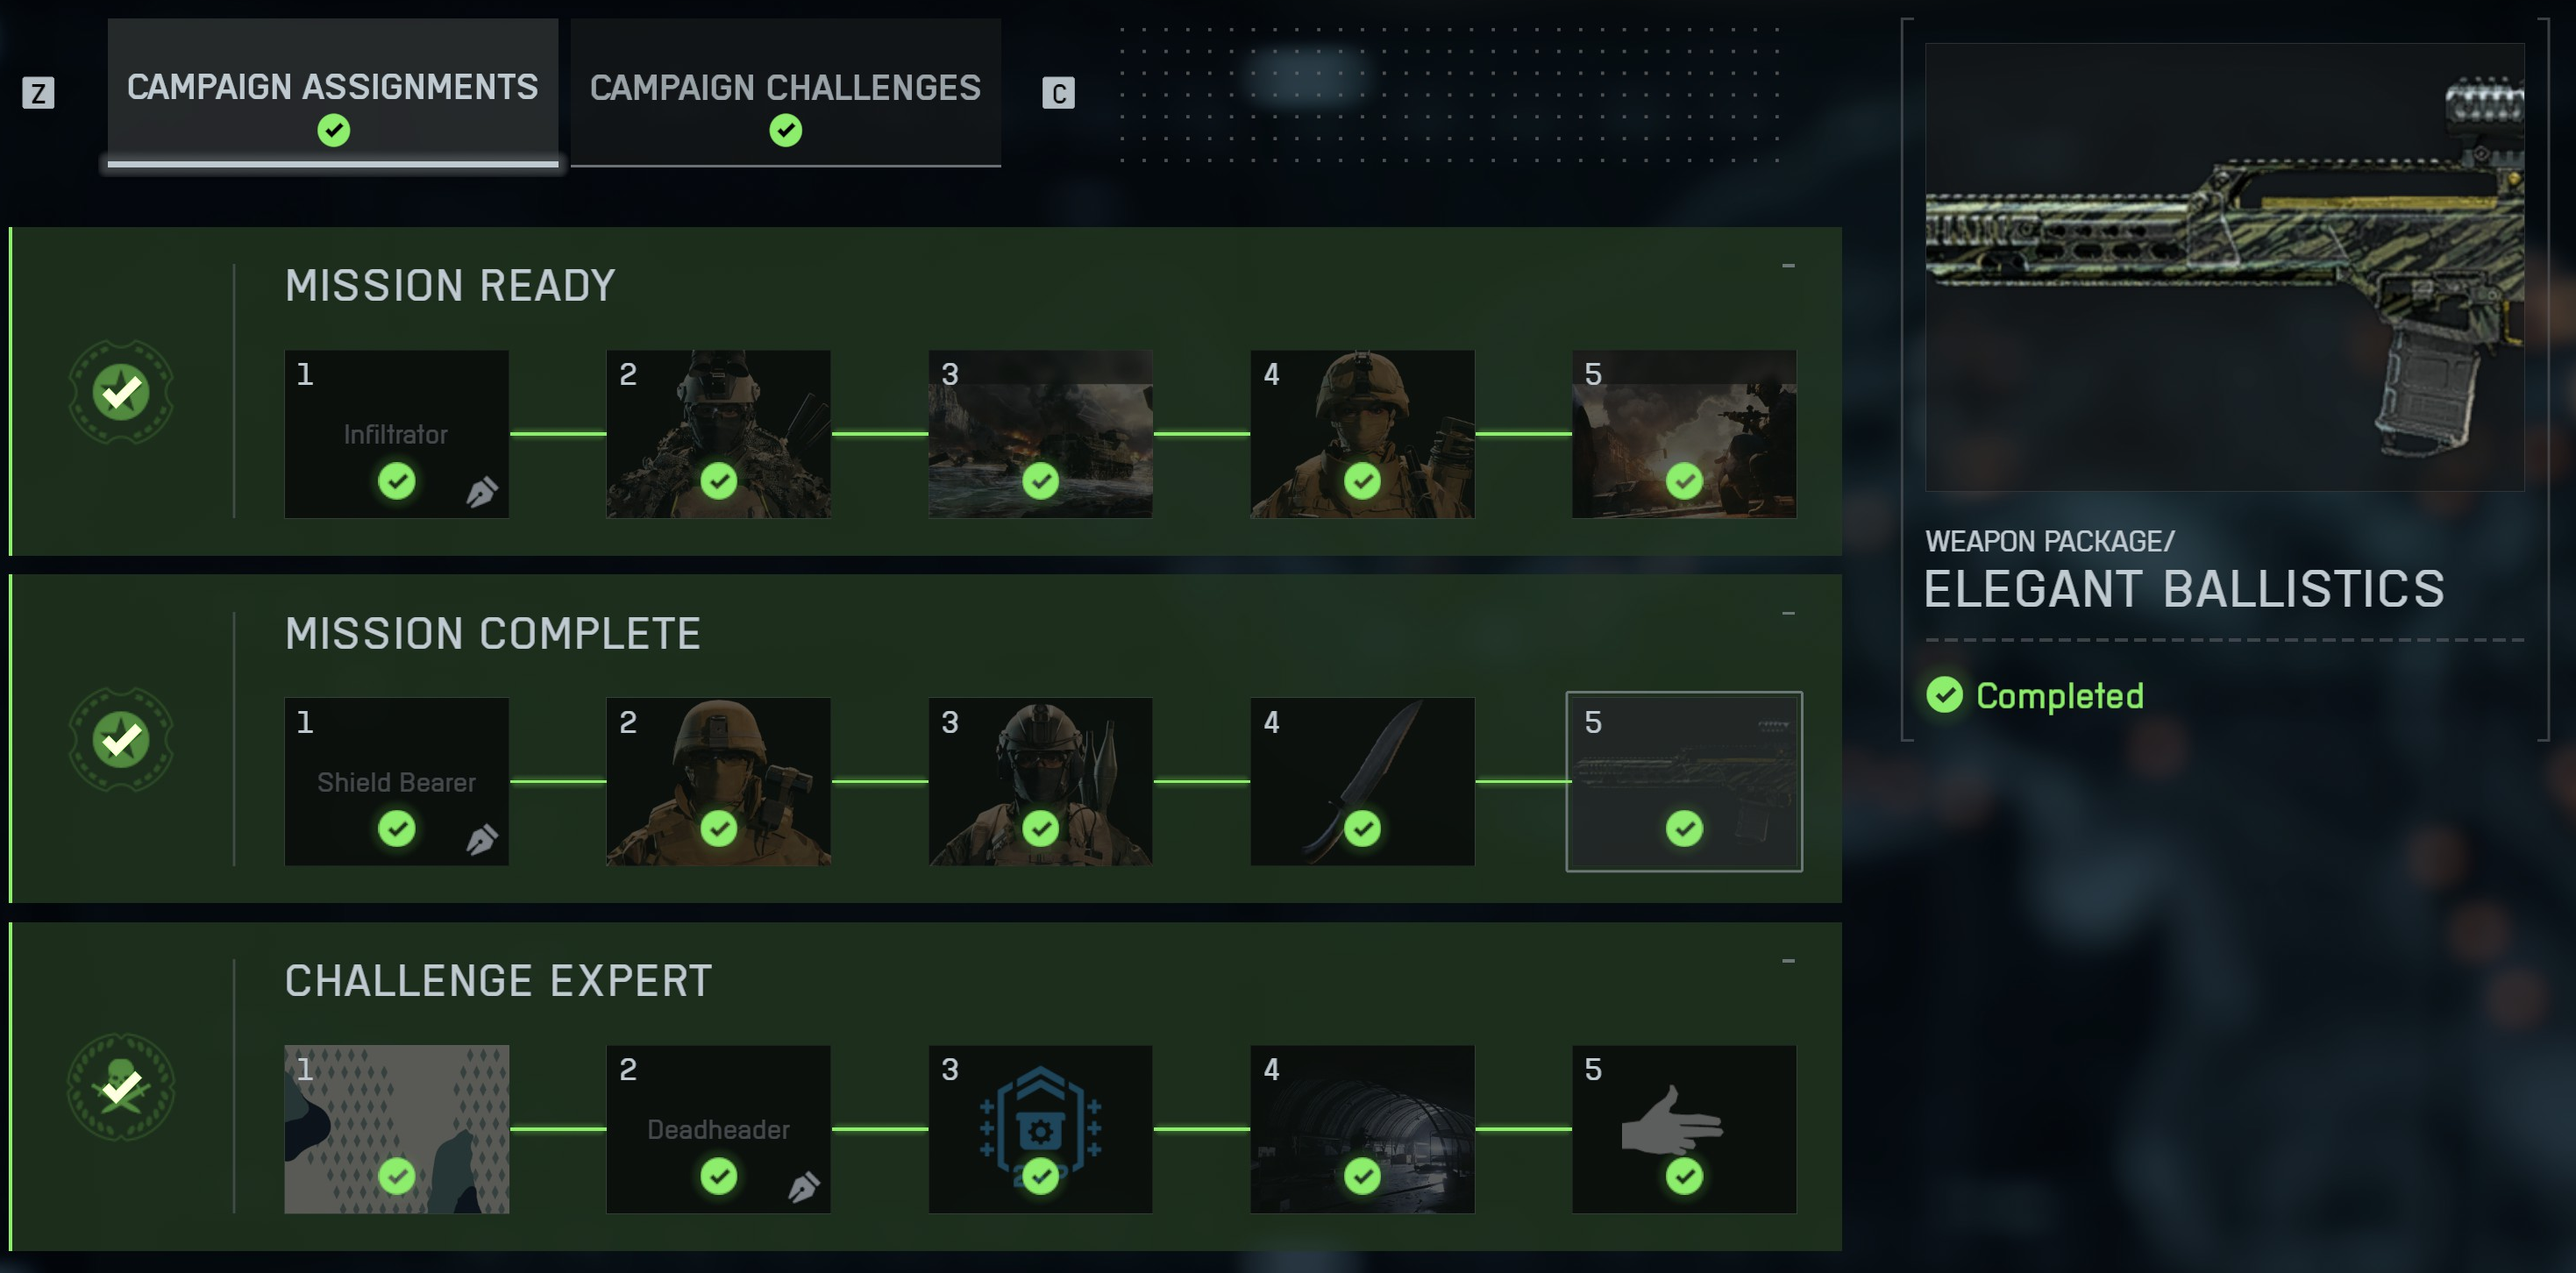Collapse the Challenge Expert section
This screenshot has height=1273, width=2576.
click(x=1788, y=962)
